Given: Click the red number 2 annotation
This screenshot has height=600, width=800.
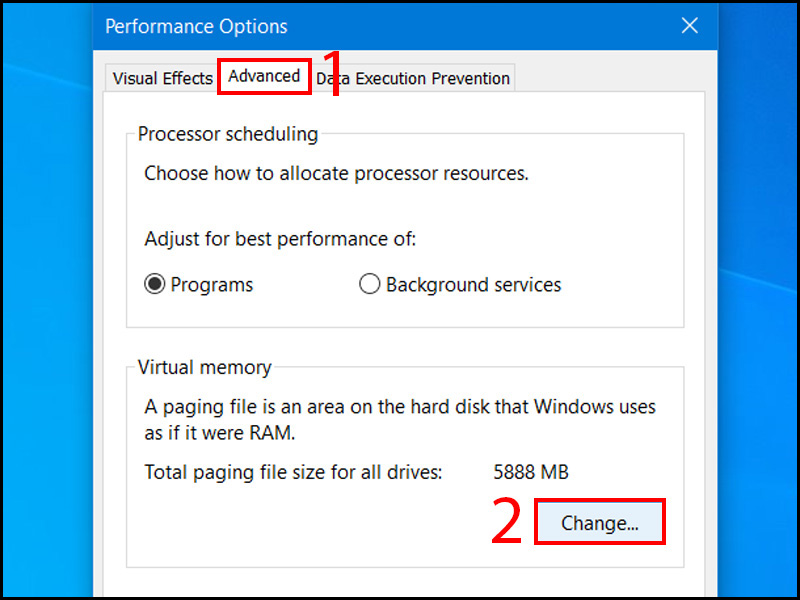Looking at the screenshot, I should click(x=507, y=522).
